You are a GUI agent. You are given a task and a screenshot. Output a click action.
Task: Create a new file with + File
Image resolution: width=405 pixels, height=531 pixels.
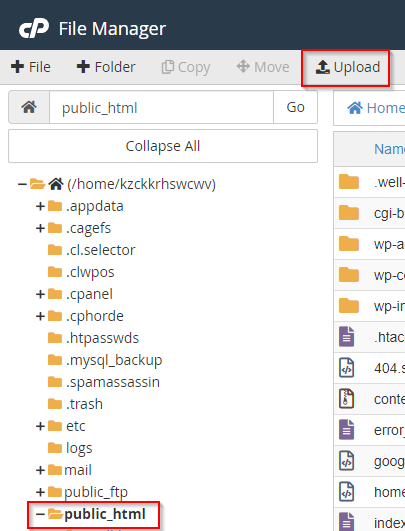click(x=30, y=67)
